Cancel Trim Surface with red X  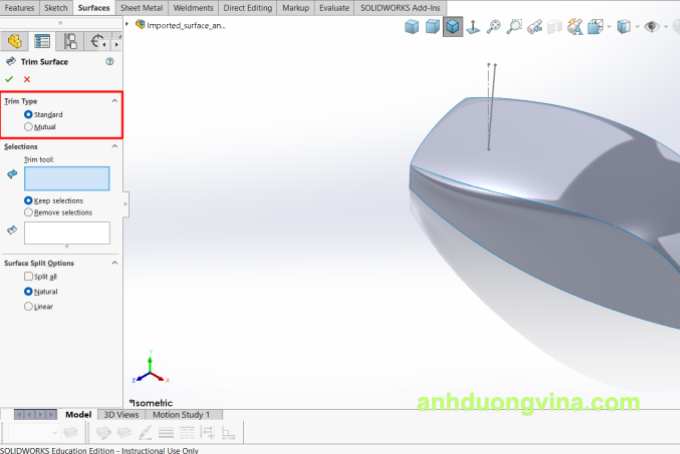tap(27, 79)
